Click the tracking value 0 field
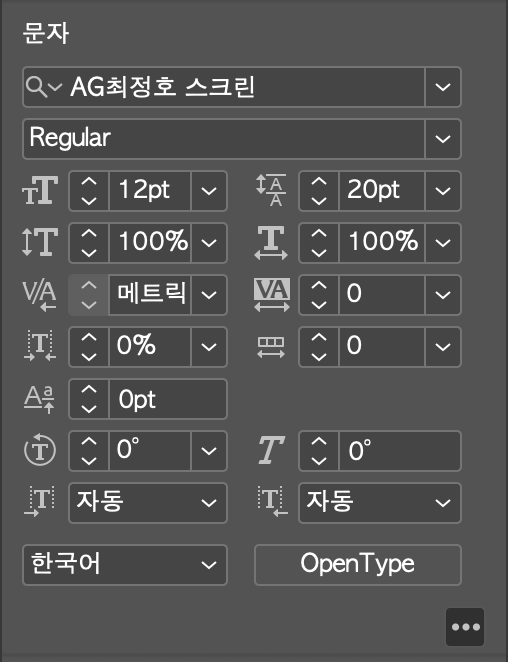The width and height of the screenshot is (508, 662). click(x=382, y=295)
